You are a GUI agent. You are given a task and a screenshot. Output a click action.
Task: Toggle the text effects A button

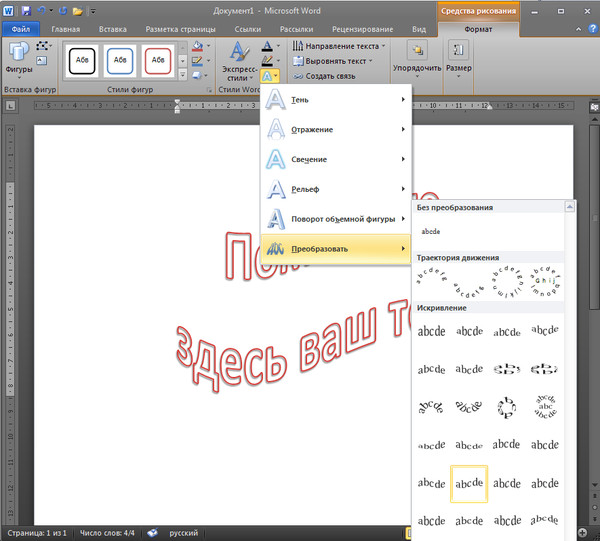(x=270, y=76)
